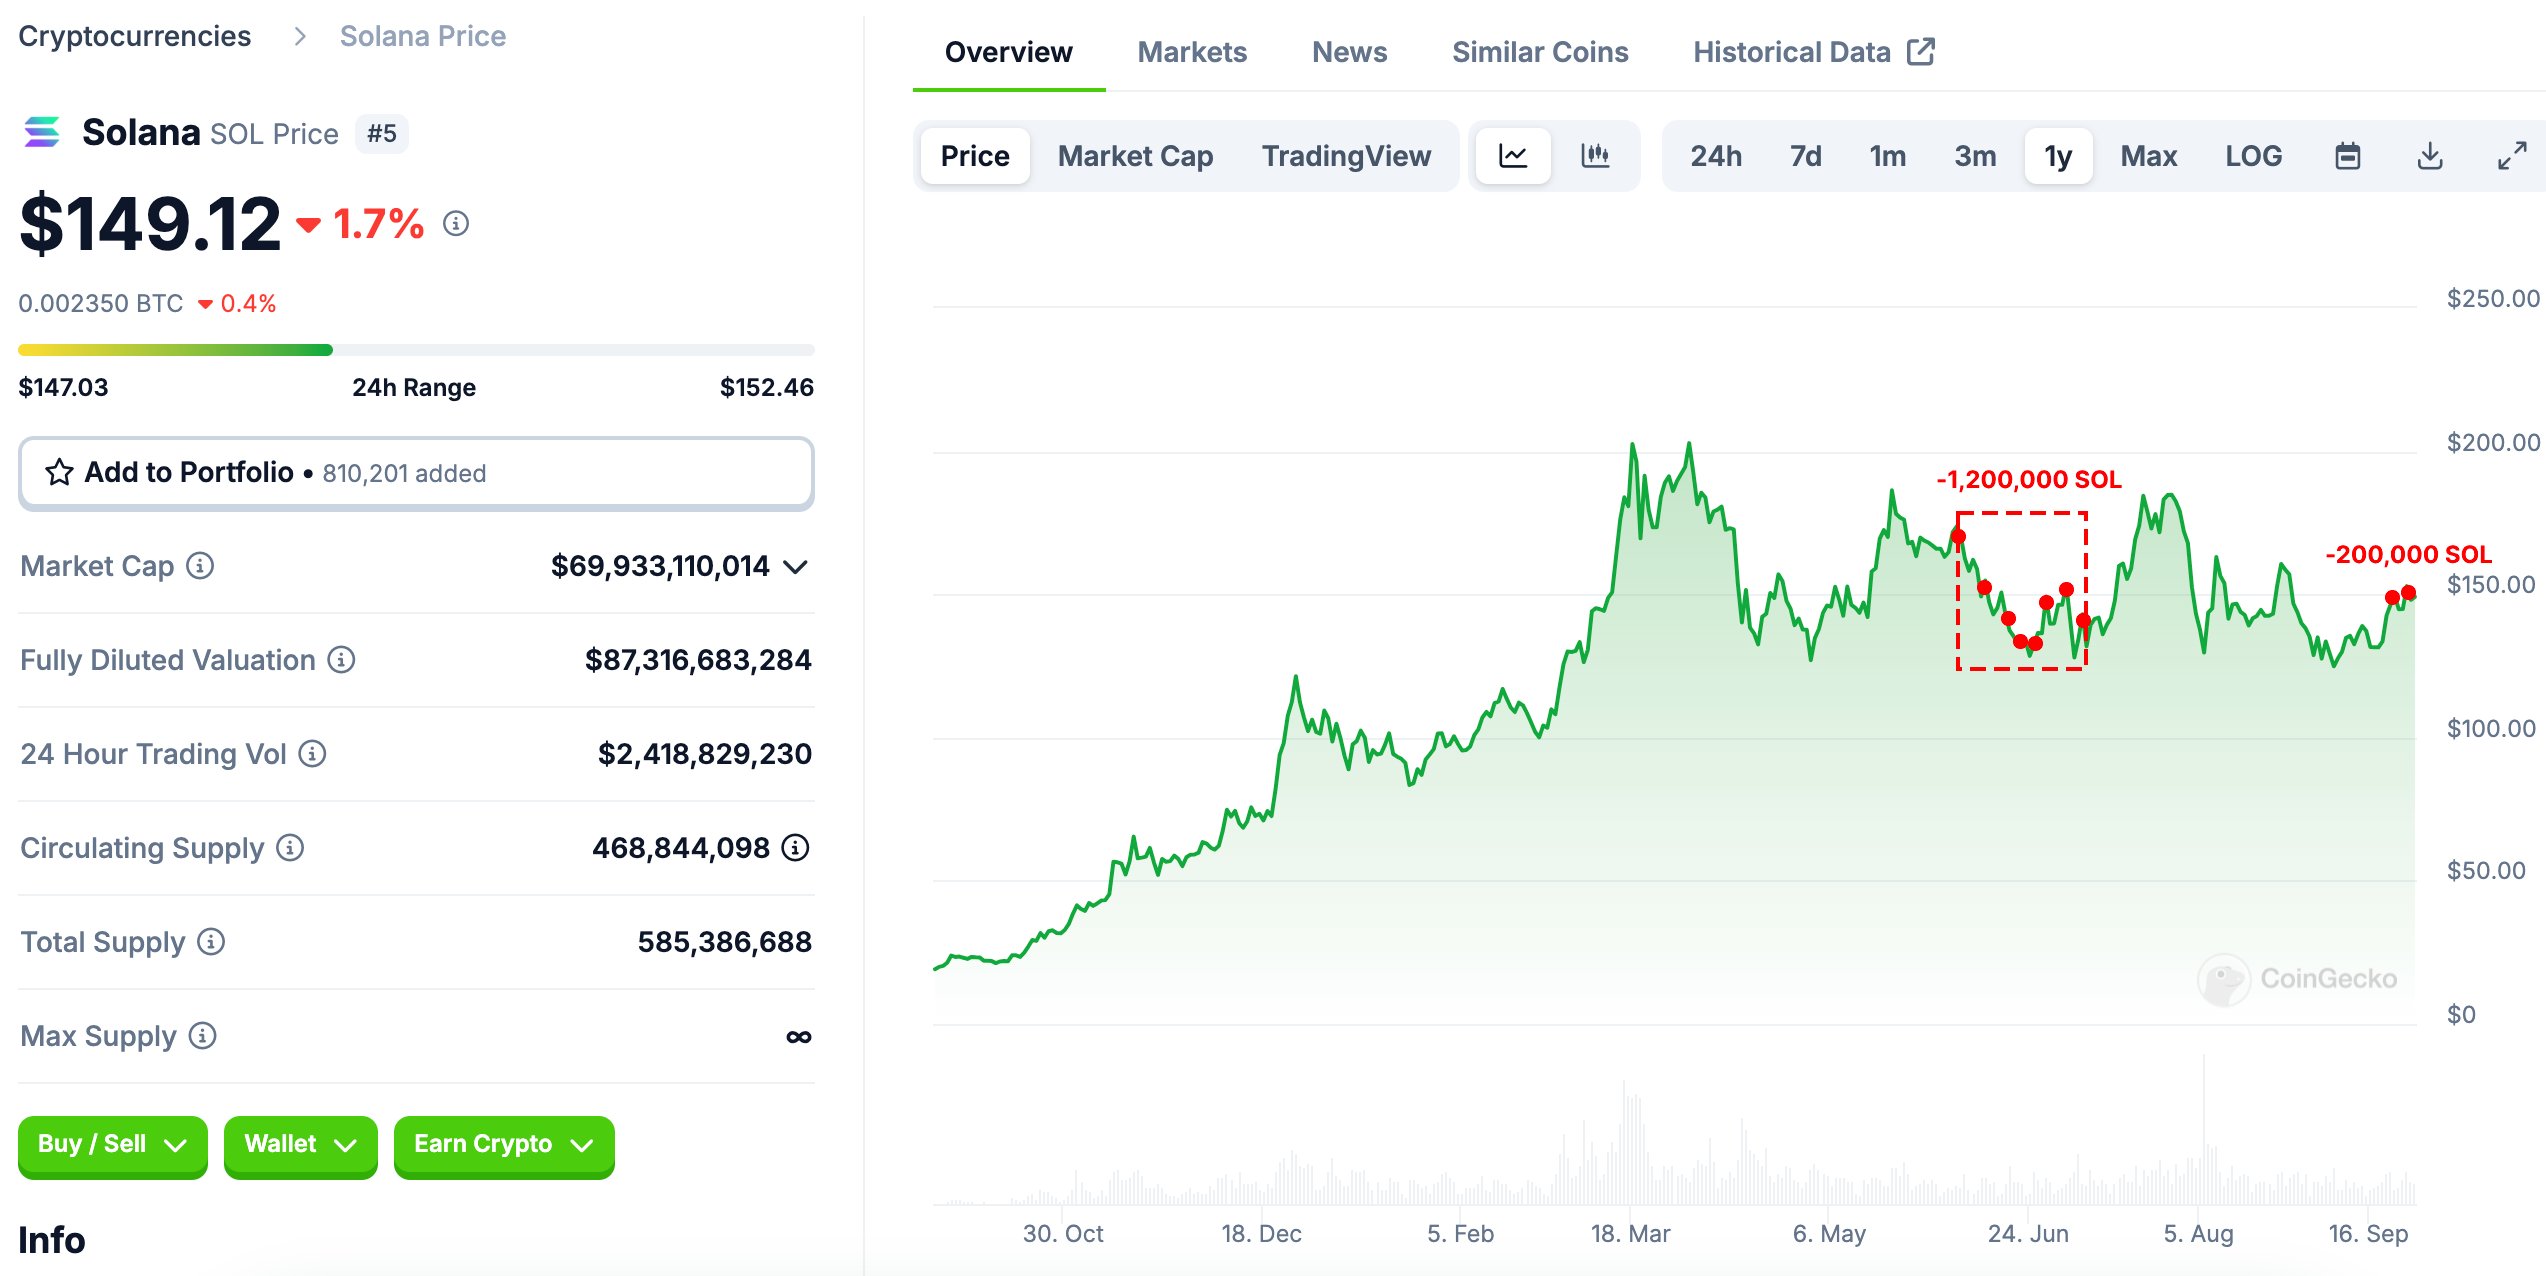Set chart range to Max
This screenshot has width=2546, height=1276.
[2148, 156]
